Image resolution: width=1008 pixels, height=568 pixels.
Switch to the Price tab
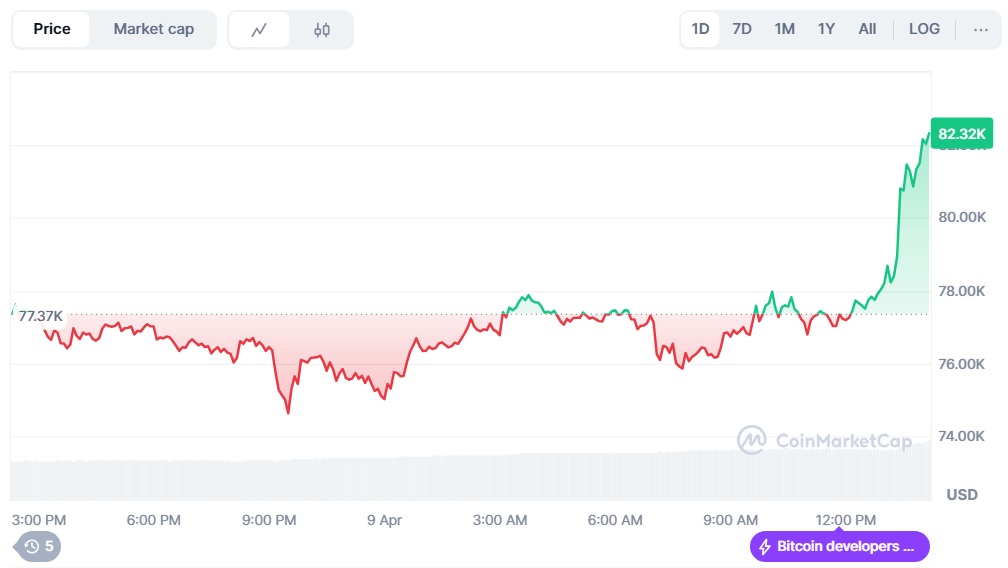(x=52, y=29)
